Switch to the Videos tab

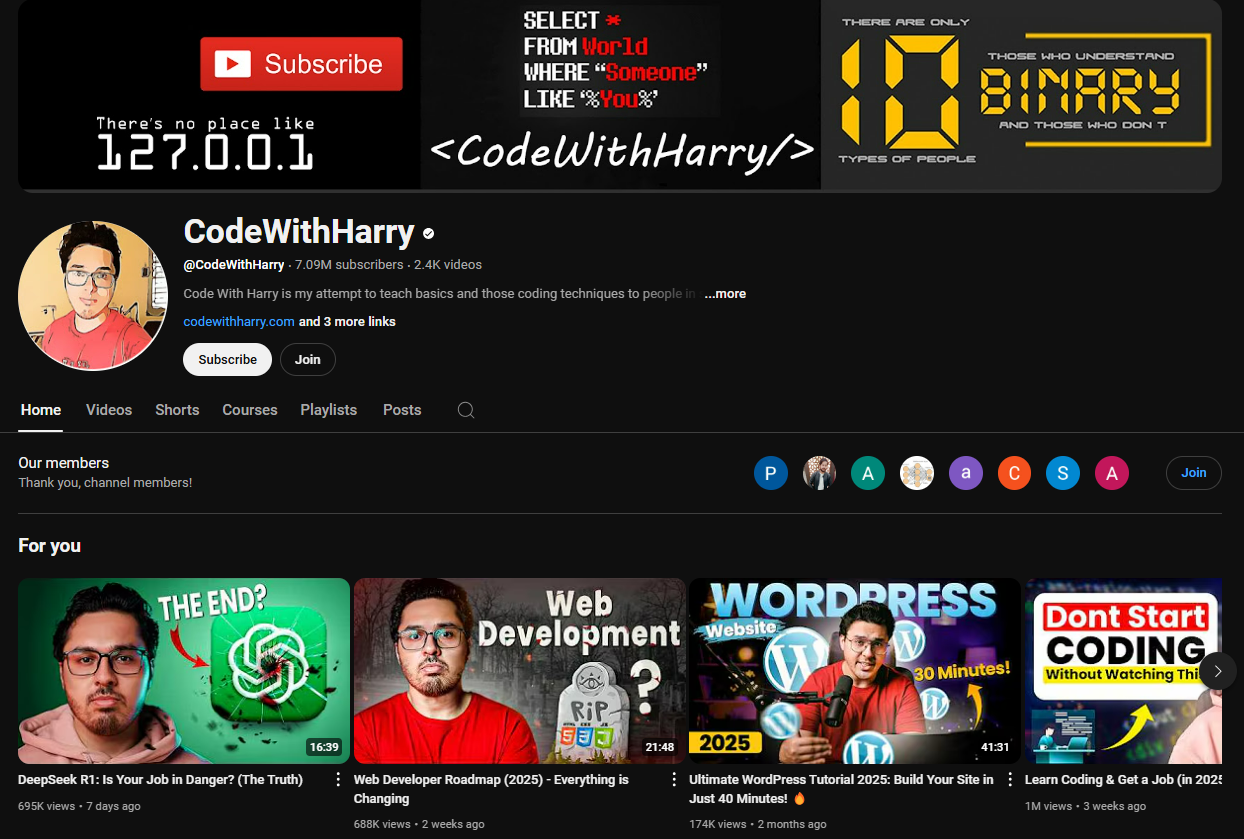click(109, 410)
